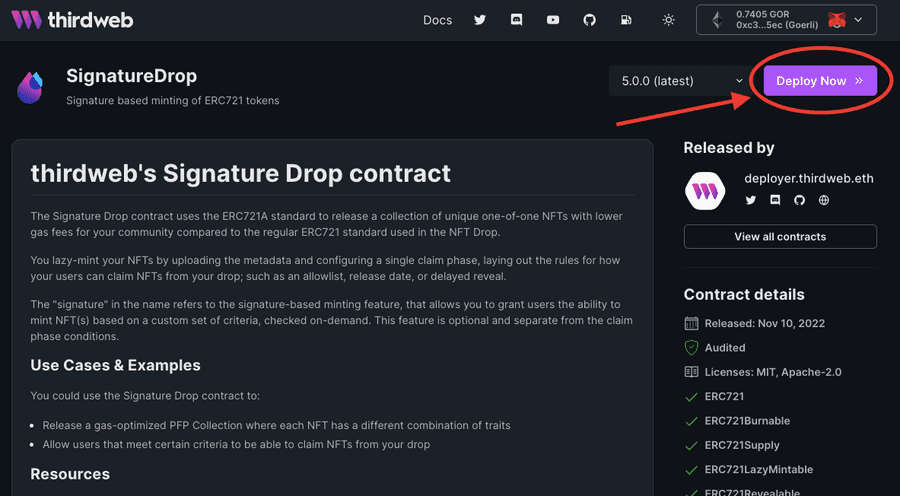Open Discord icon in top navigation
The width and height of the screenshot is (900, 496).
pyautogui.click(x=517, y=20)
